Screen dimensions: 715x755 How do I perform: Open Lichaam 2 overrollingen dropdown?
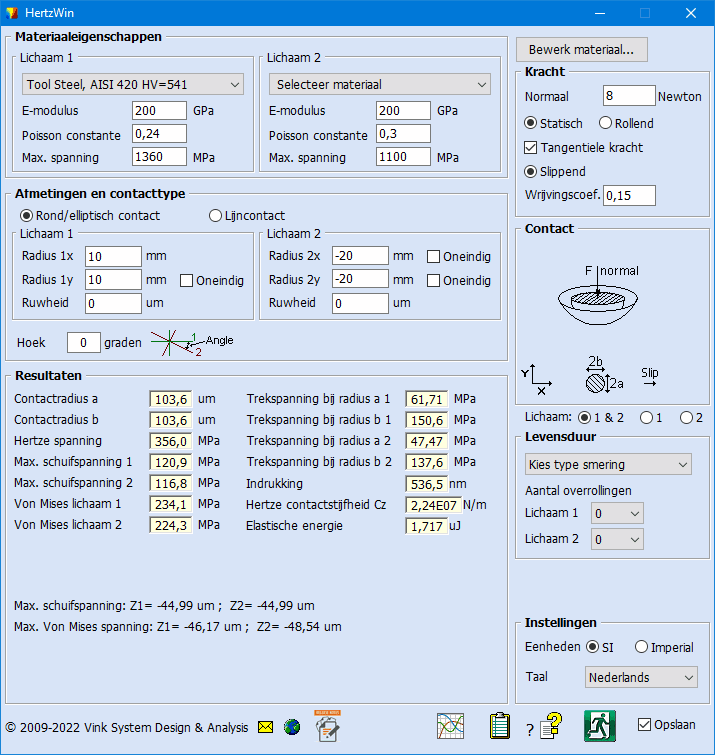(x=617, y=539)
